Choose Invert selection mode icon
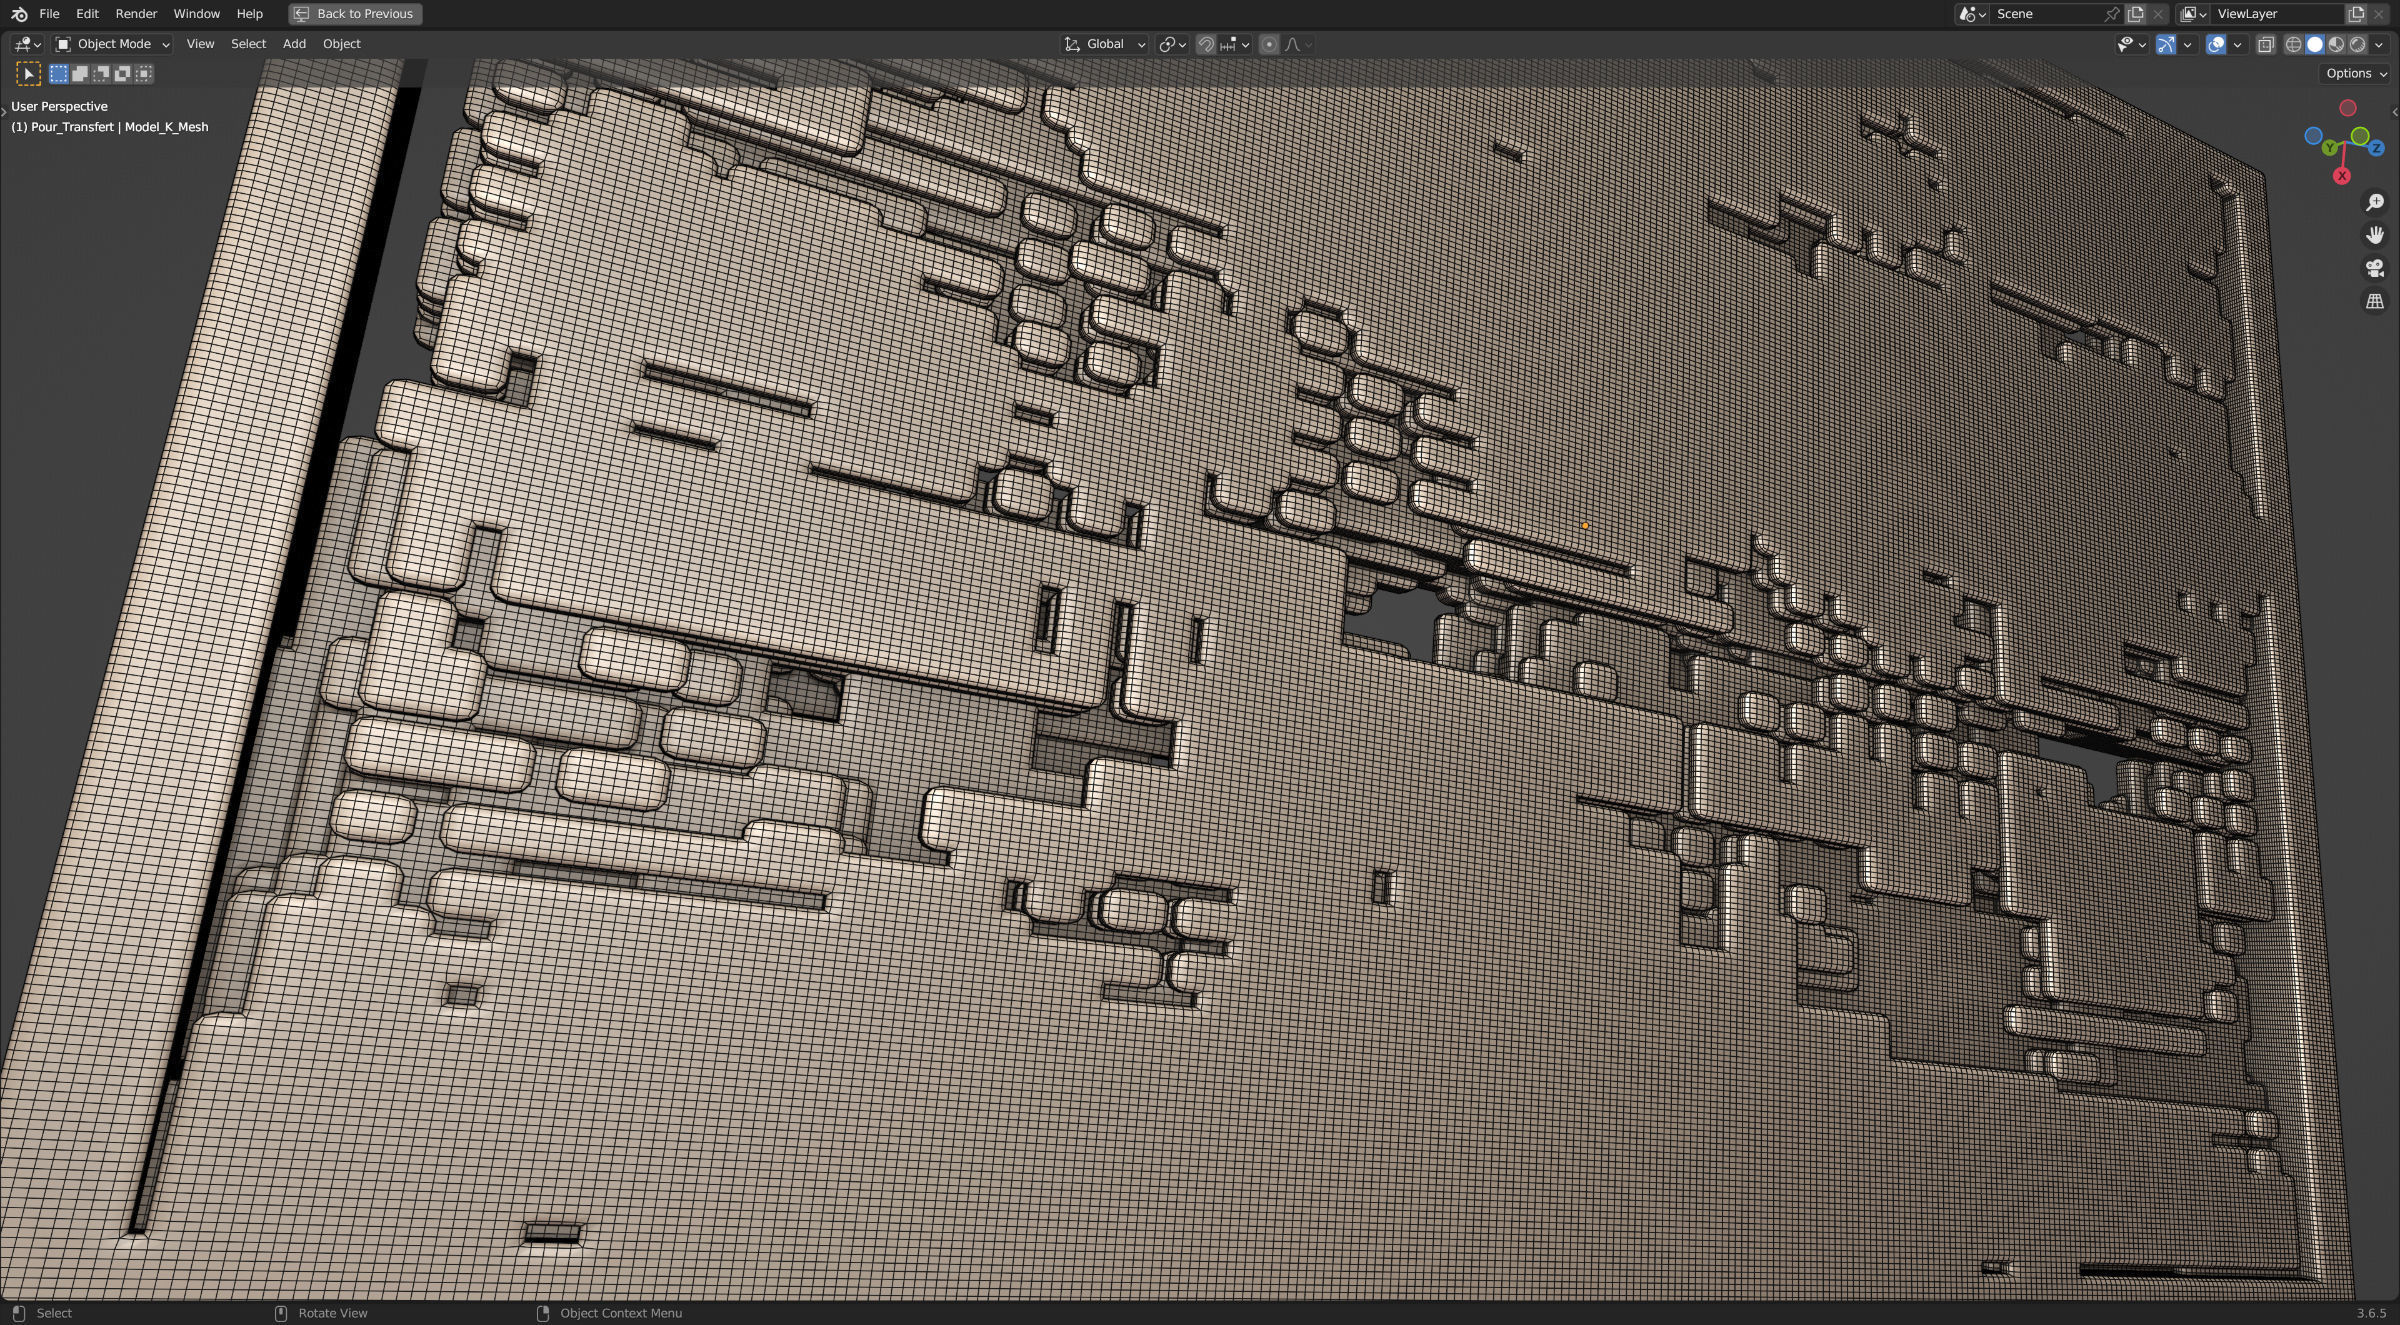This screenshot has height=1325, width=2400. [123, 74]
